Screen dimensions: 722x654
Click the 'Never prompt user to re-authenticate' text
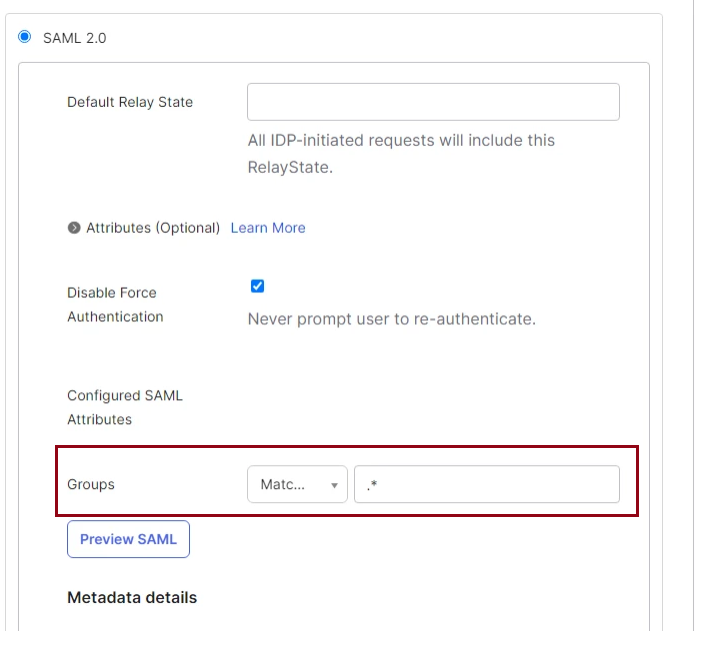point(392,320)
